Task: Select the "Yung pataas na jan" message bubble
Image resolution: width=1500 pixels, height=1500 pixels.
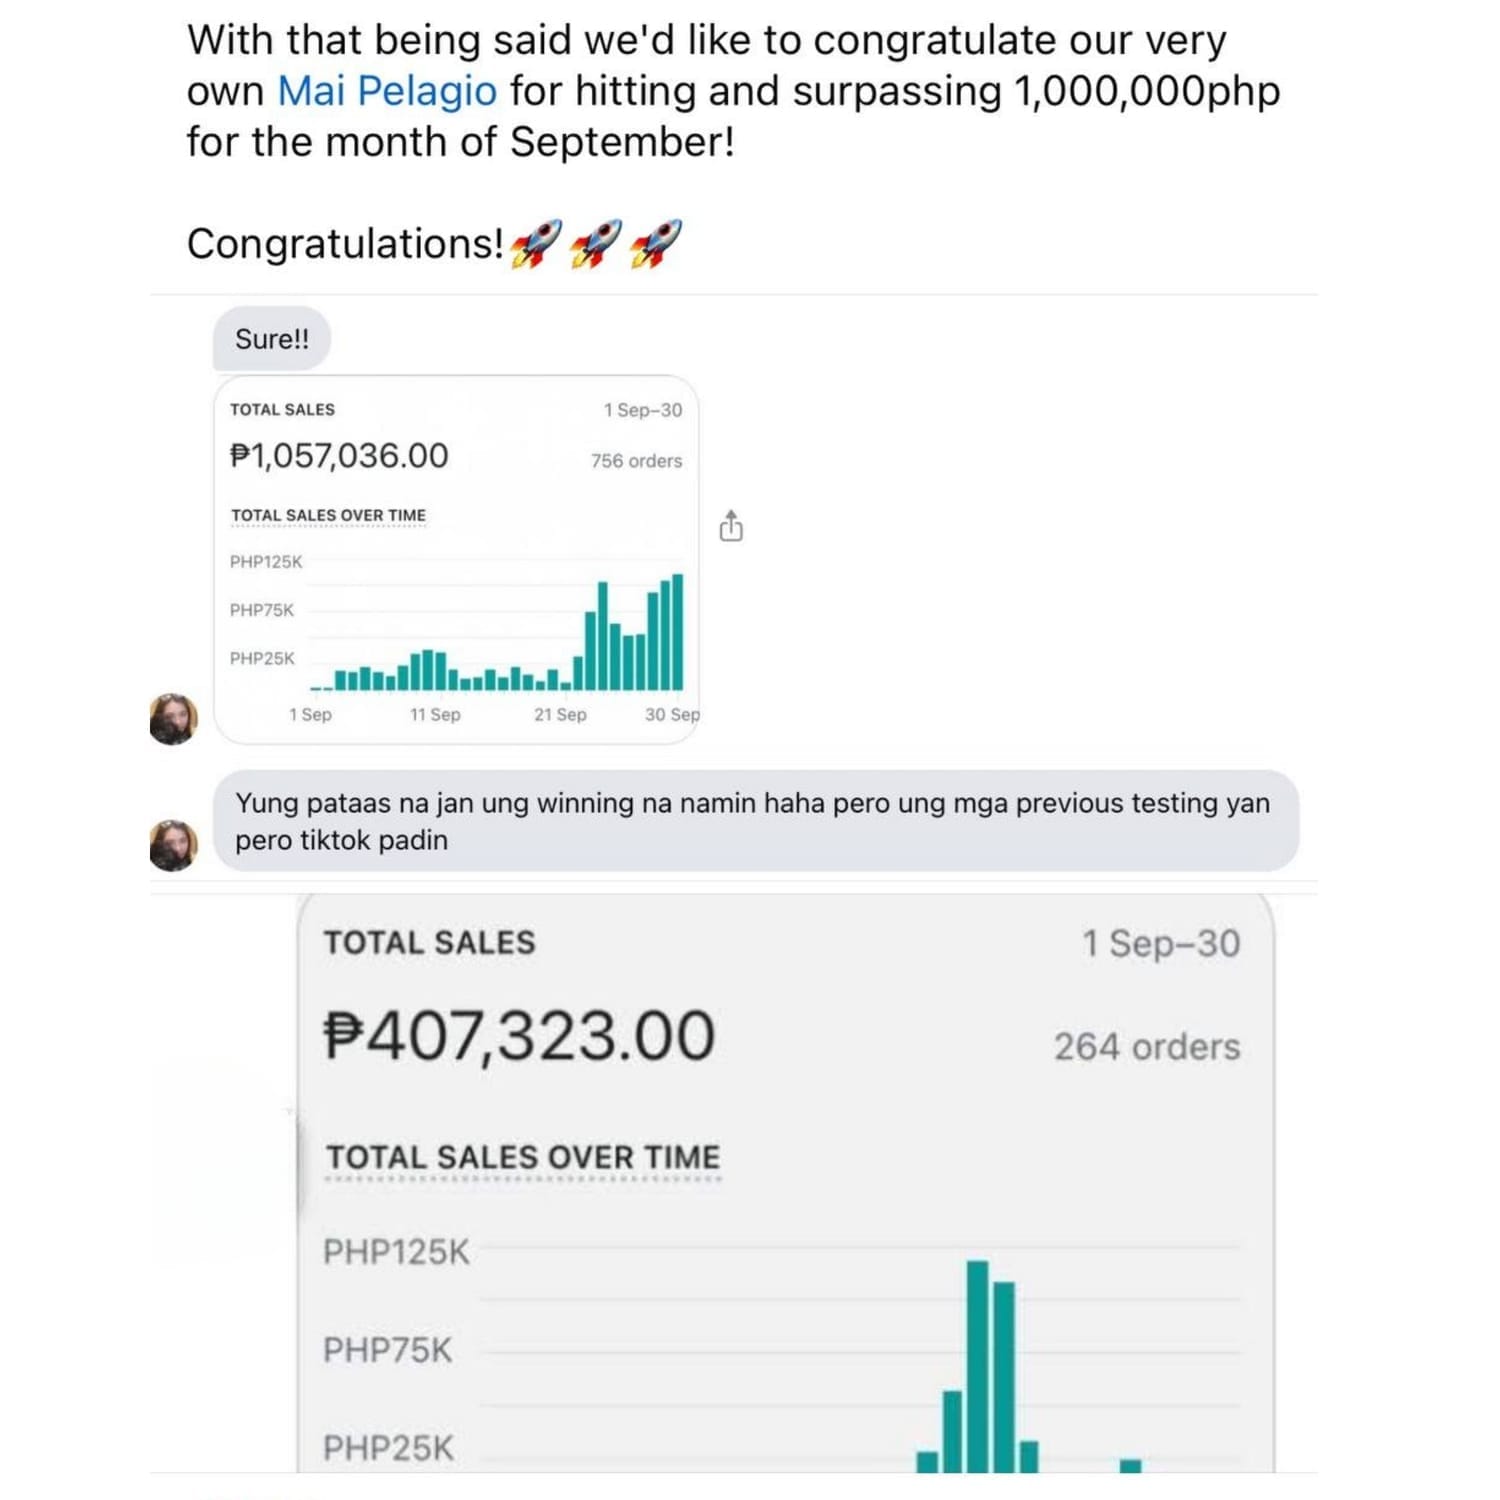Action: pyautogui.click(x=755, y=821)
